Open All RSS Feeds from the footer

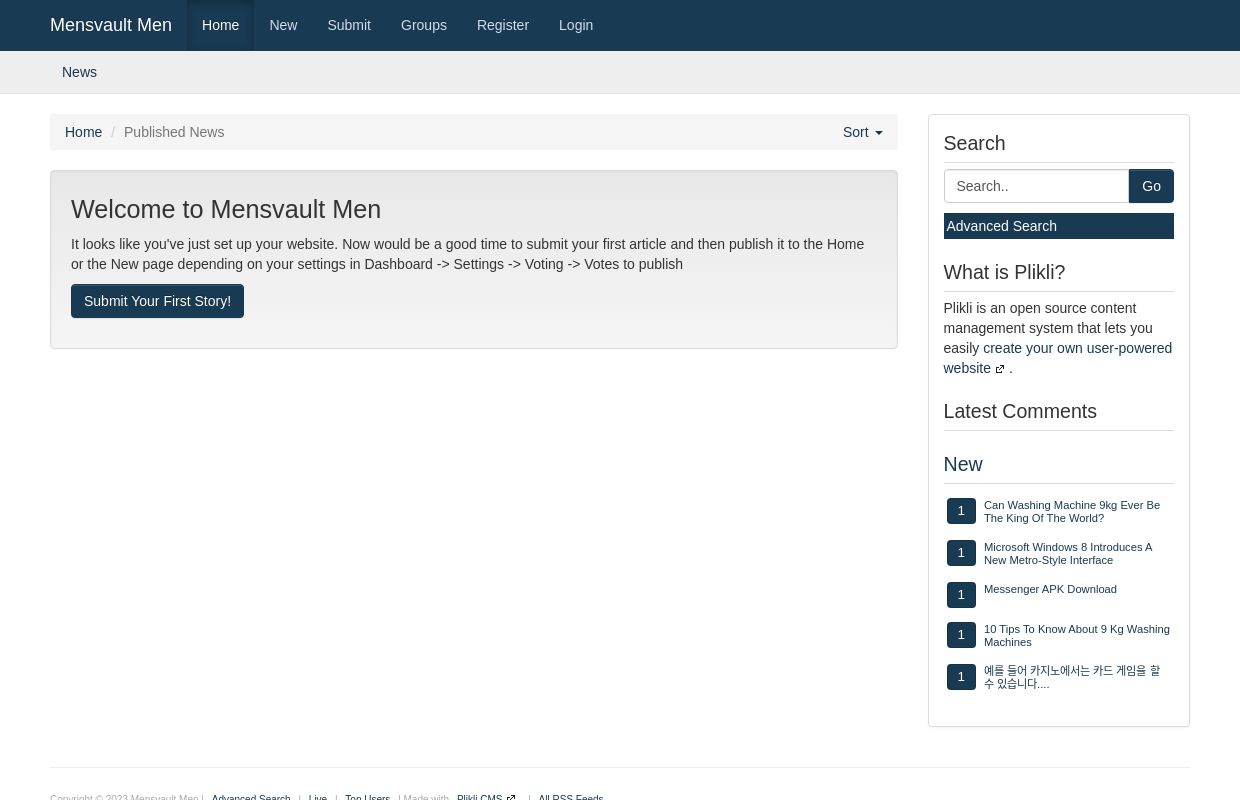tap(571, 797)
